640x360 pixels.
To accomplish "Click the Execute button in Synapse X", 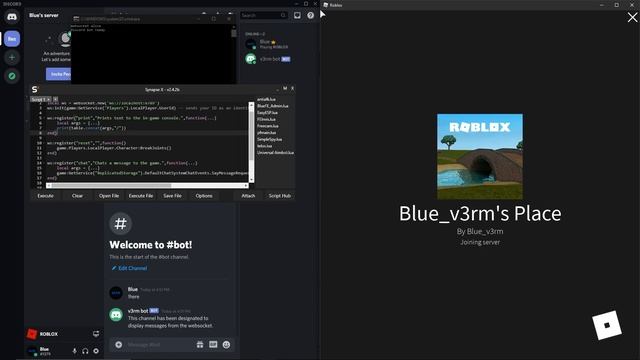I will click(45, 196).
